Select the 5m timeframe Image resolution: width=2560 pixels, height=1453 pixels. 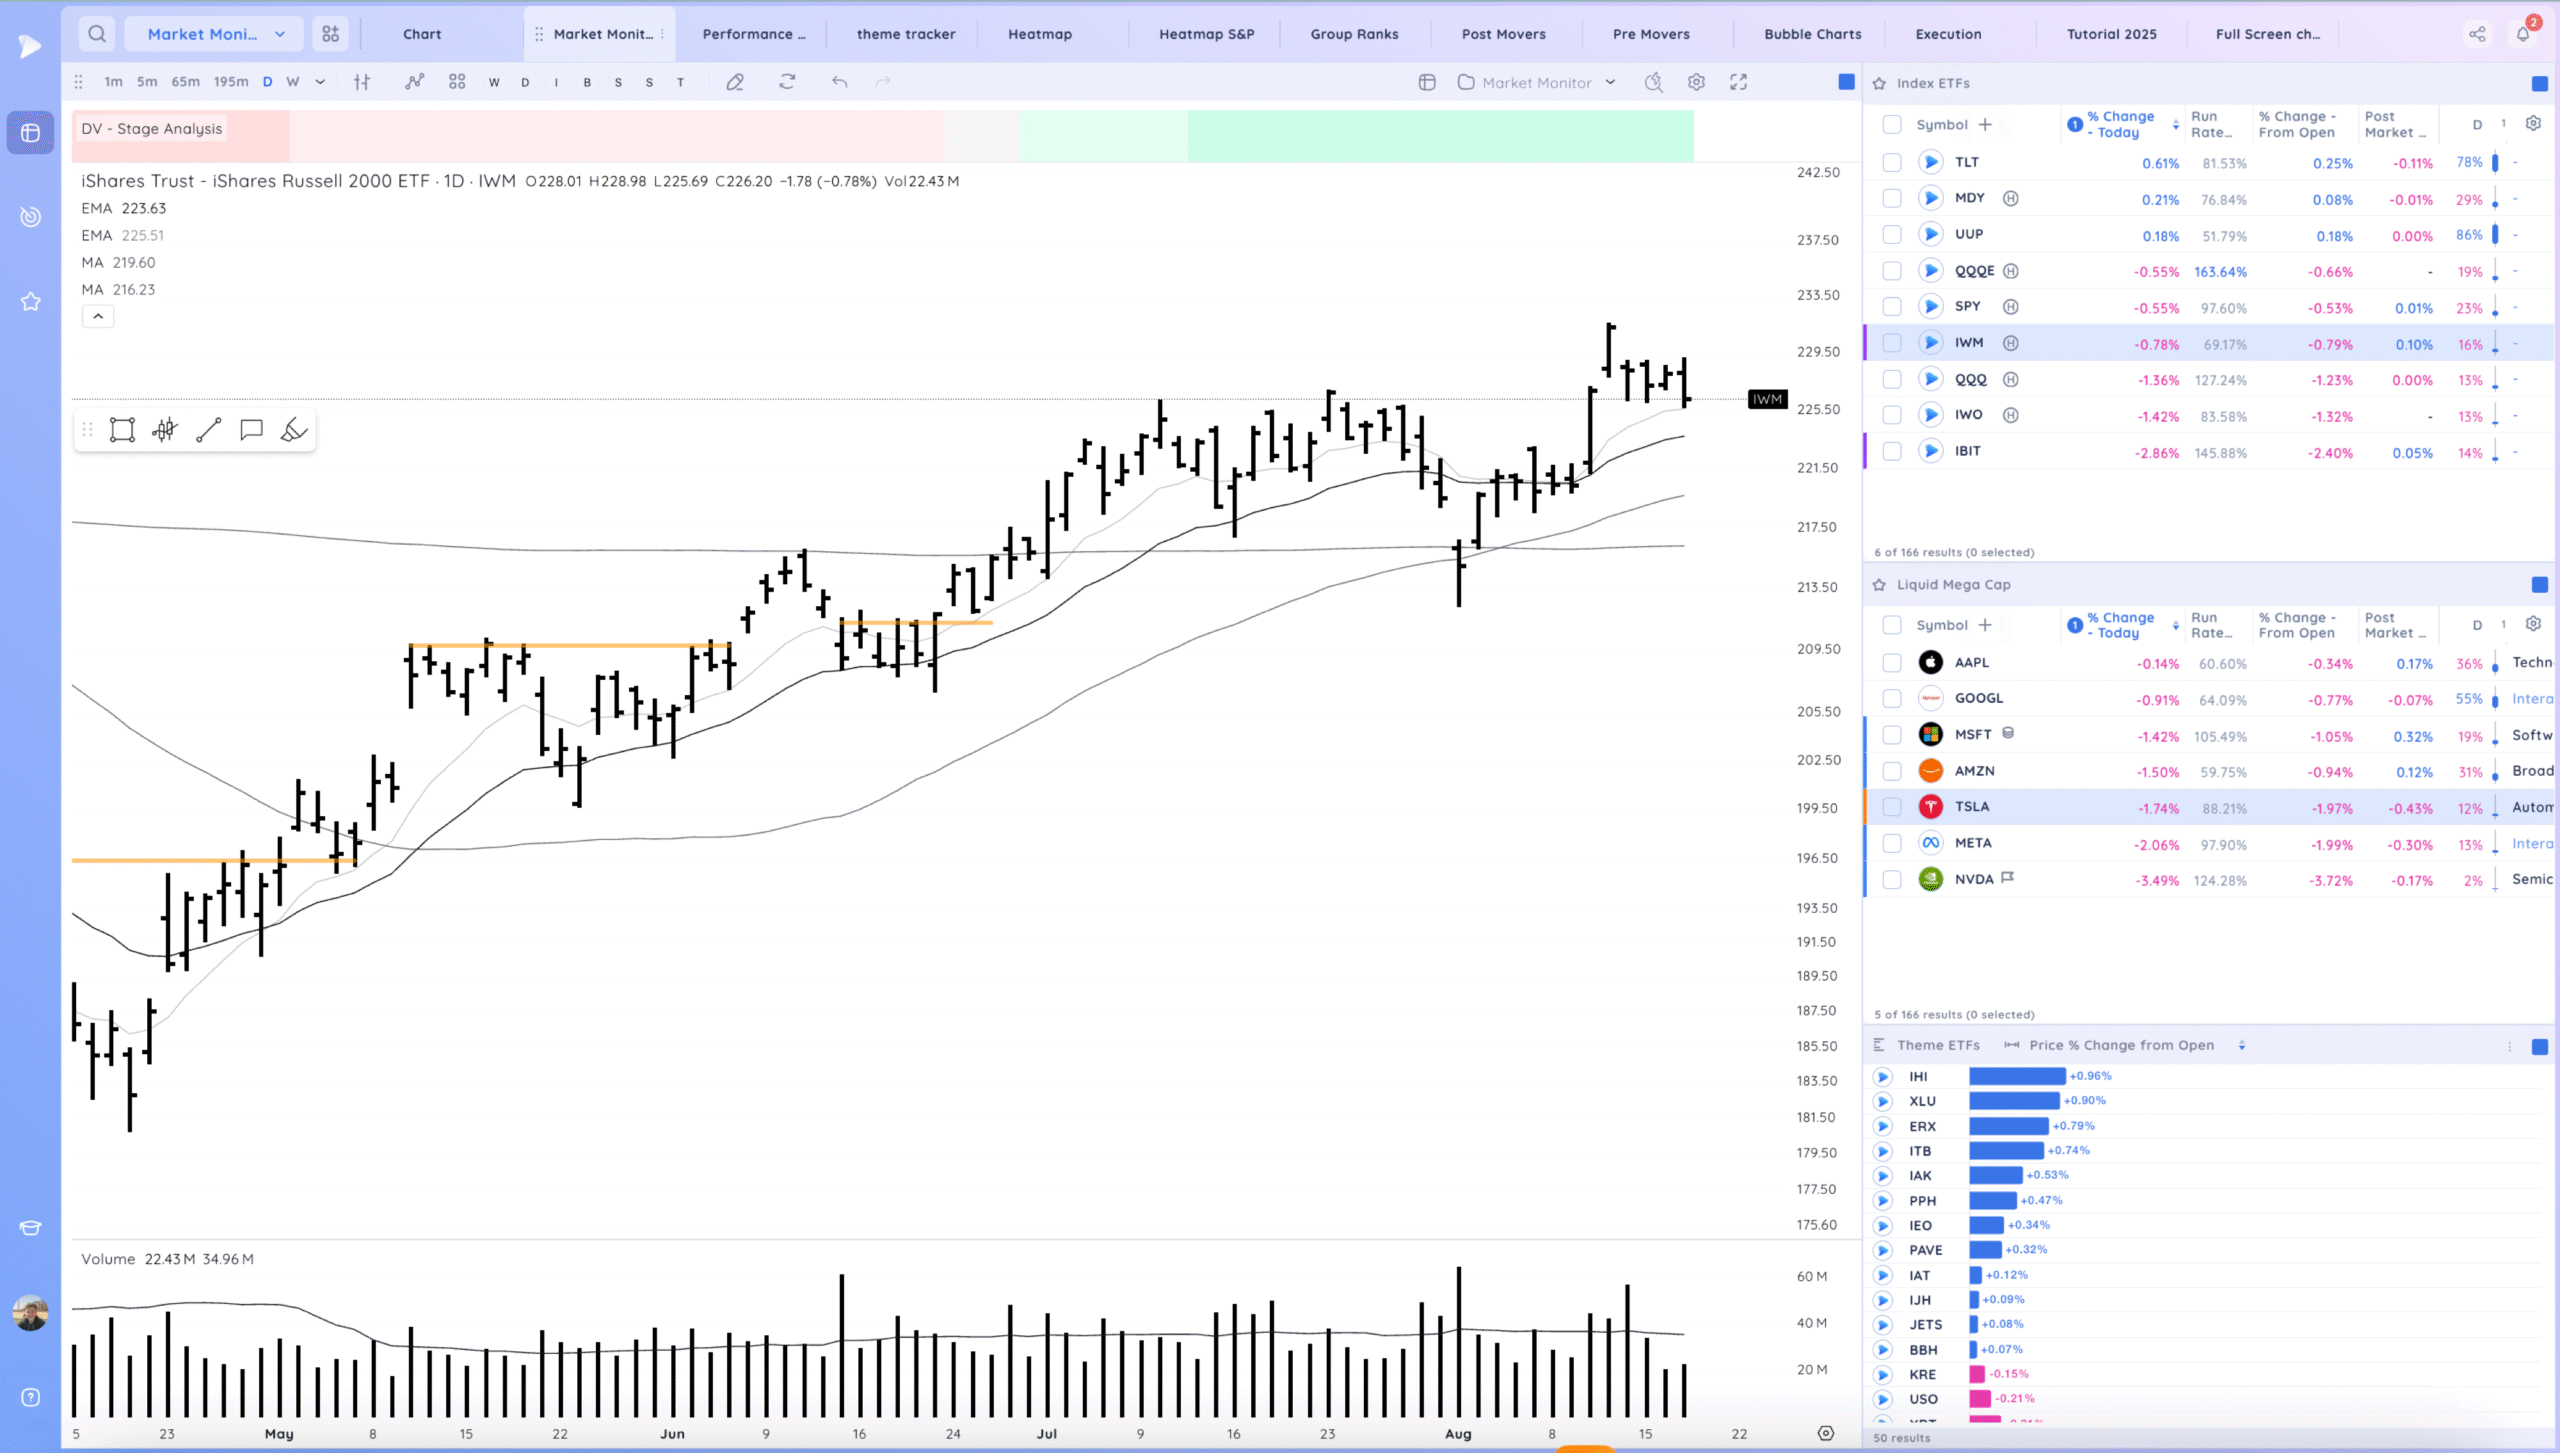click(x=147, y=82)
